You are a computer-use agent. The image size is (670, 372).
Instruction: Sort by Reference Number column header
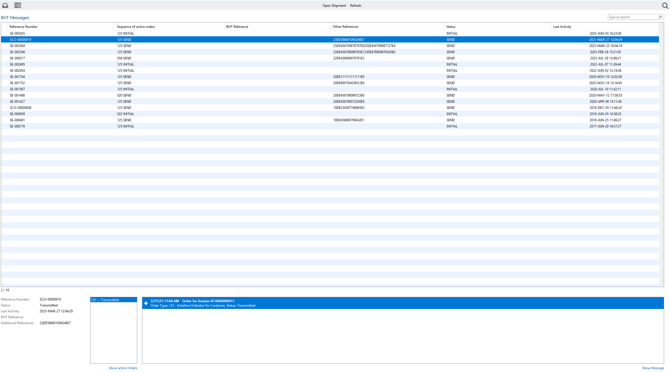coord(24,26)
